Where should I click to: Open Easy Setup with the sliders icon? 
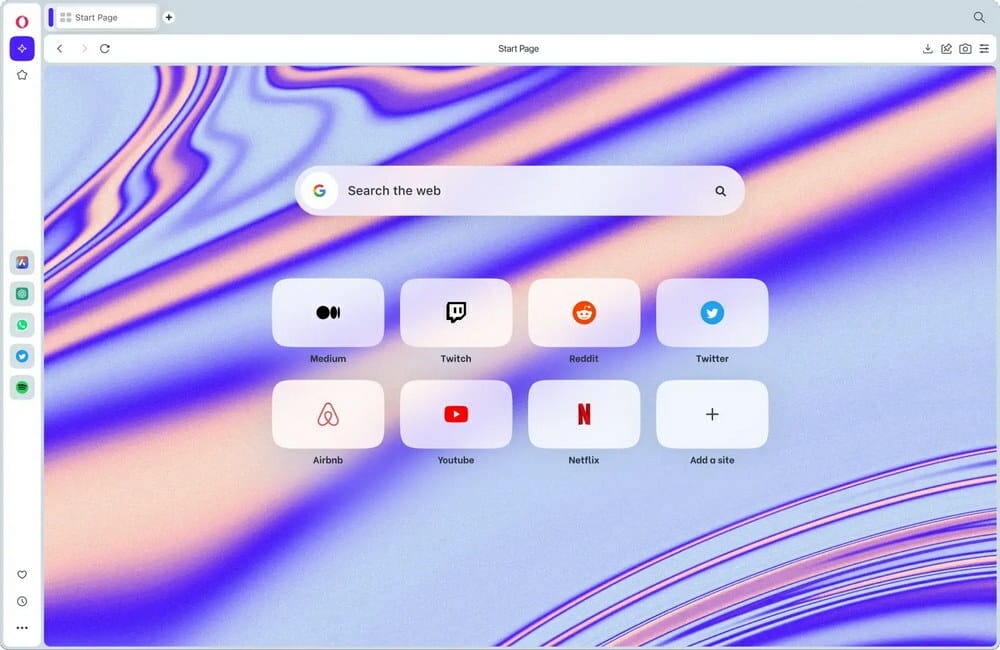click(x=985, y=48)
